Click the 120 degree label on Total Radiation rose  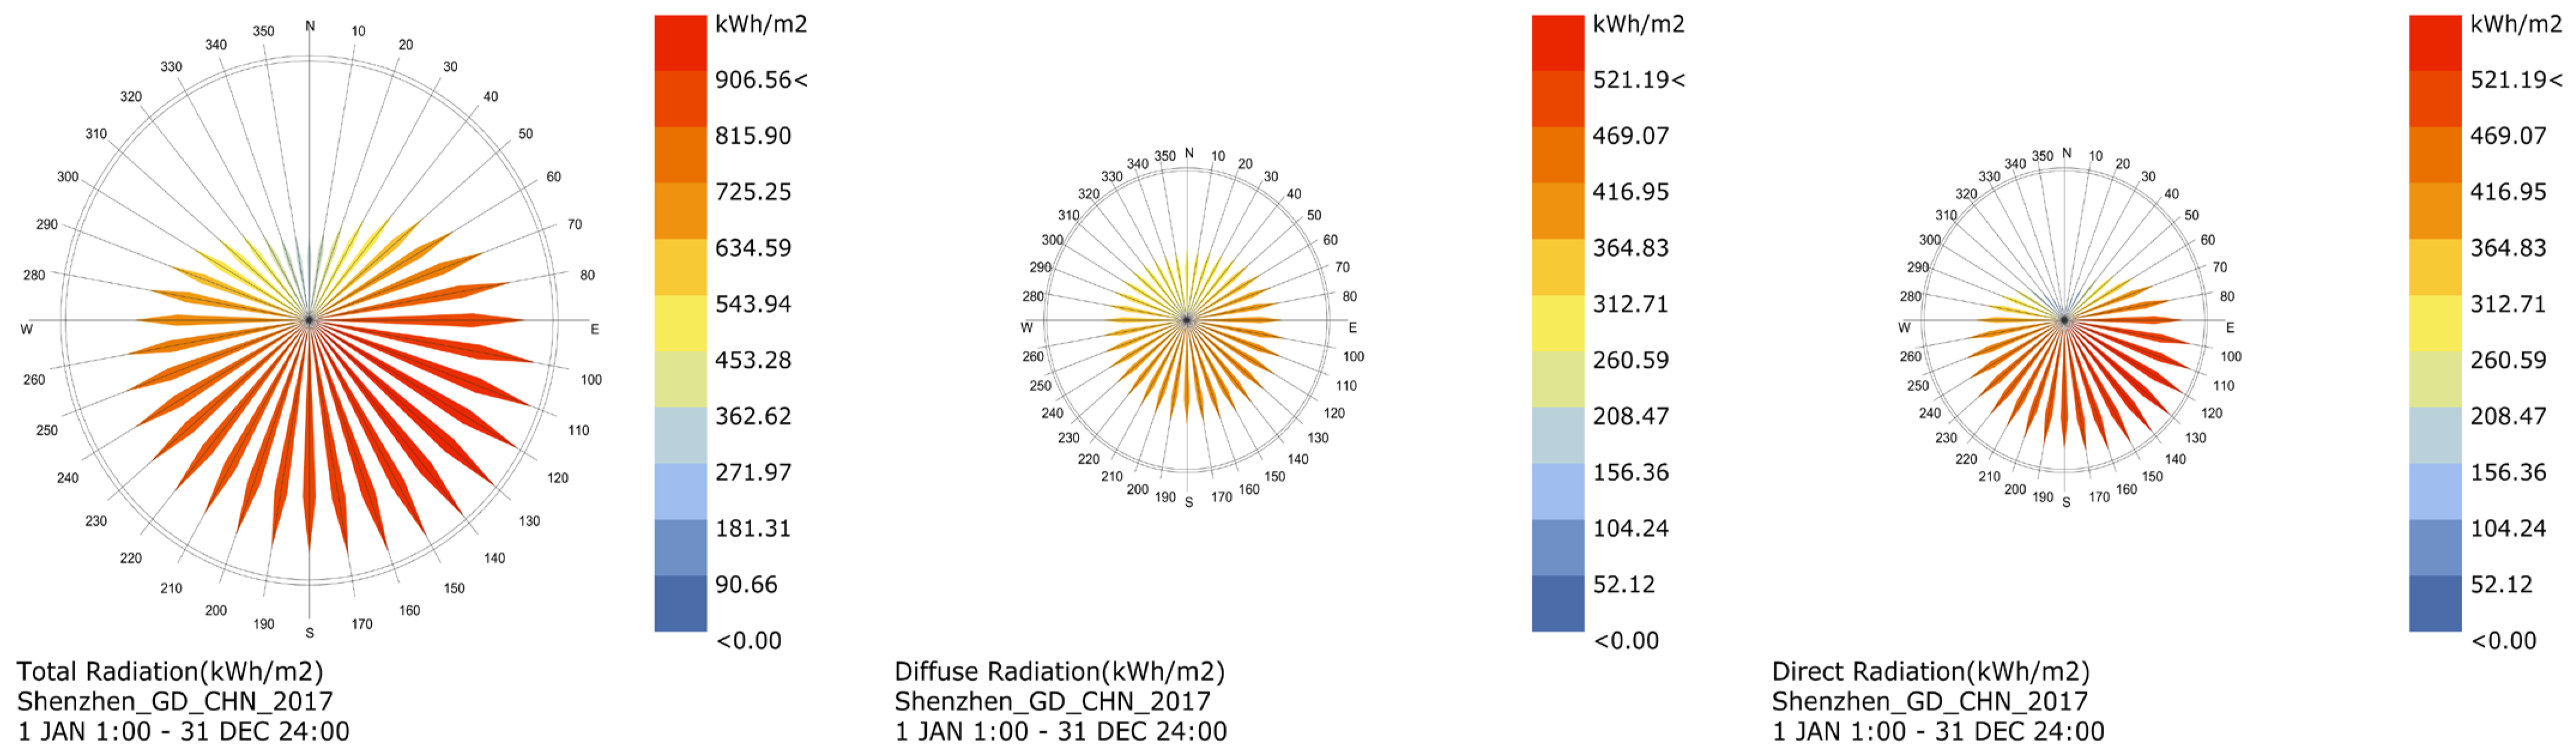(x=558, y=478)
